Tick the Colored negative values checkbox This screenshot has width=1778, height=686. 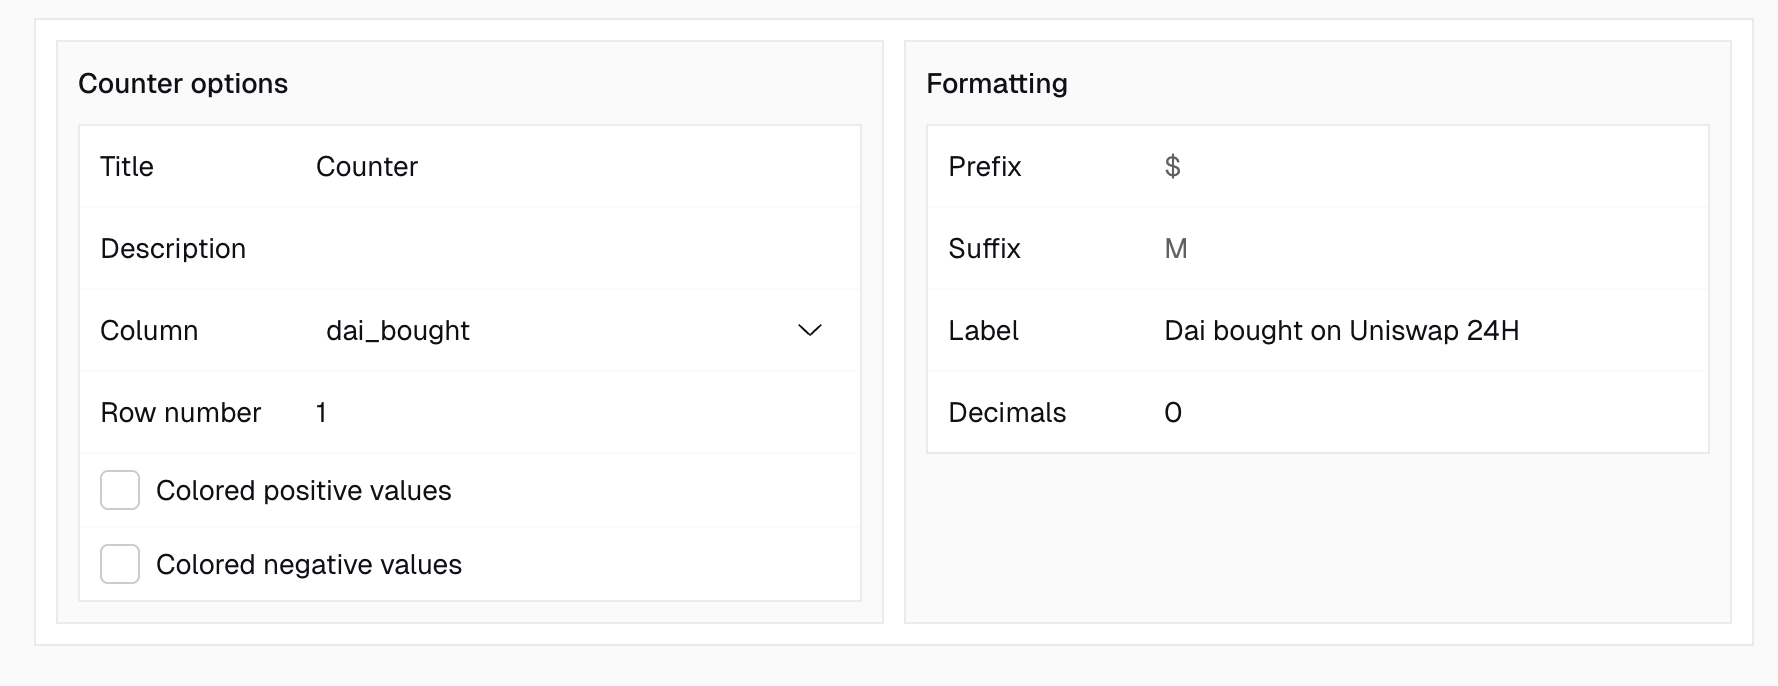coord(120,564)
